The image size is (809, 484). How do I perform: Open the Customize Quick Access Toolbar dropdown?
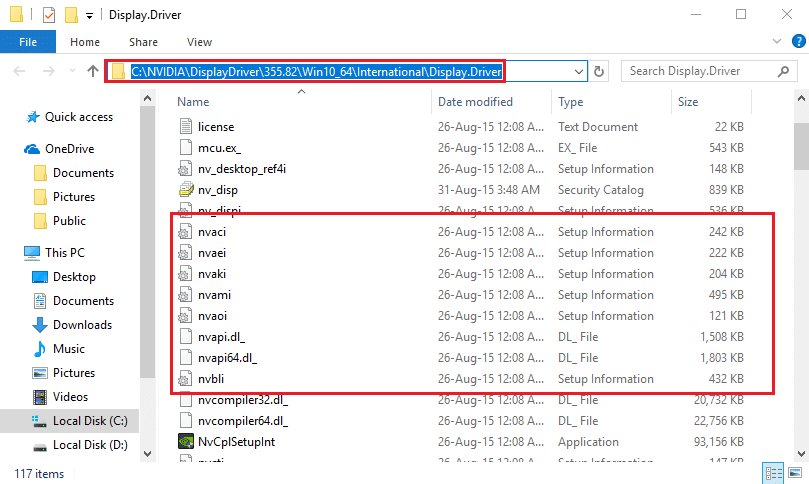pyautogui.click(x=89, y=16)
